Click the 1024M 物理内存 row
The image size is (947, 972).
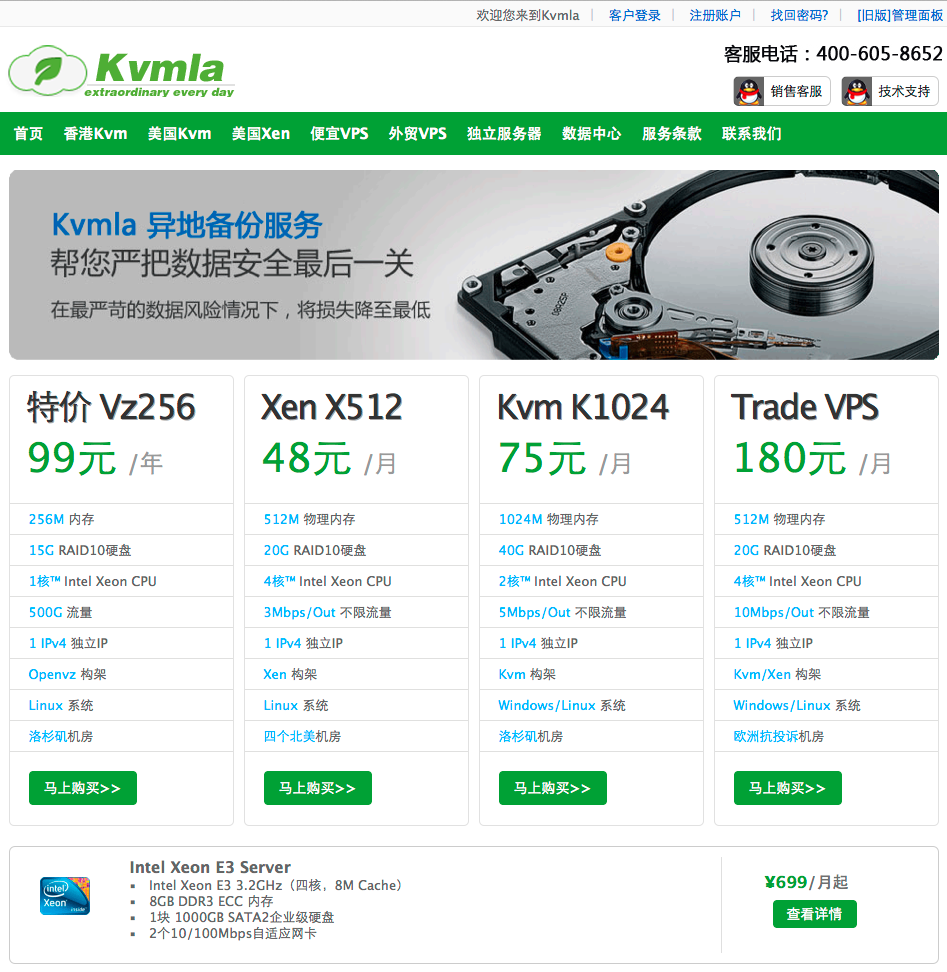click(x=591, y=519)
